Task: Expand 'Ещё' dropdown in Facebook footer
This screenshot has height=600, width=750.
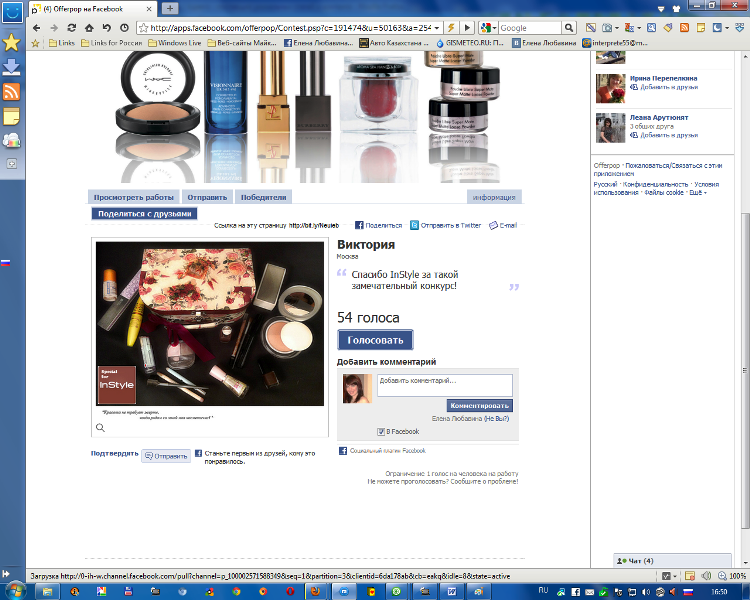Action: [x=698, y=192]
